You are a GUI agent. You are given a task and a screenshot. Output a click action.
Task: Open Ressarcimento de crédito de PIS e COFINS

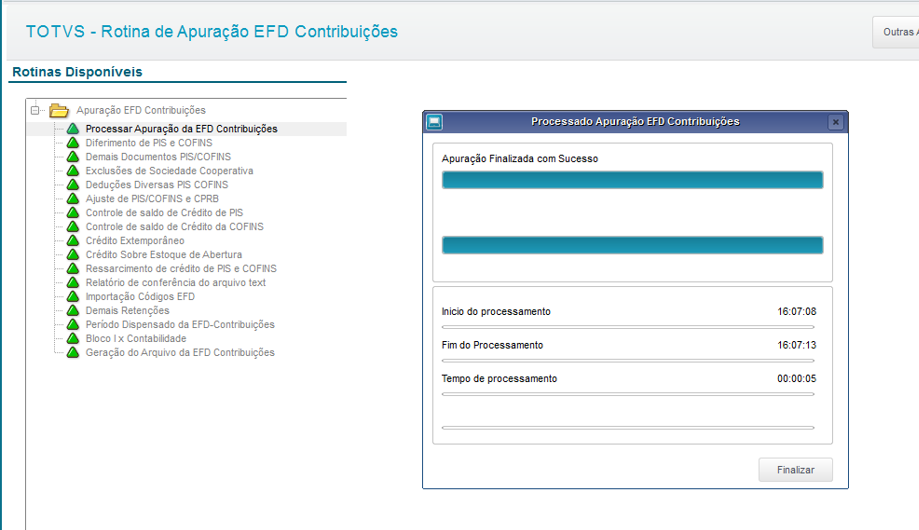(181, 269)
